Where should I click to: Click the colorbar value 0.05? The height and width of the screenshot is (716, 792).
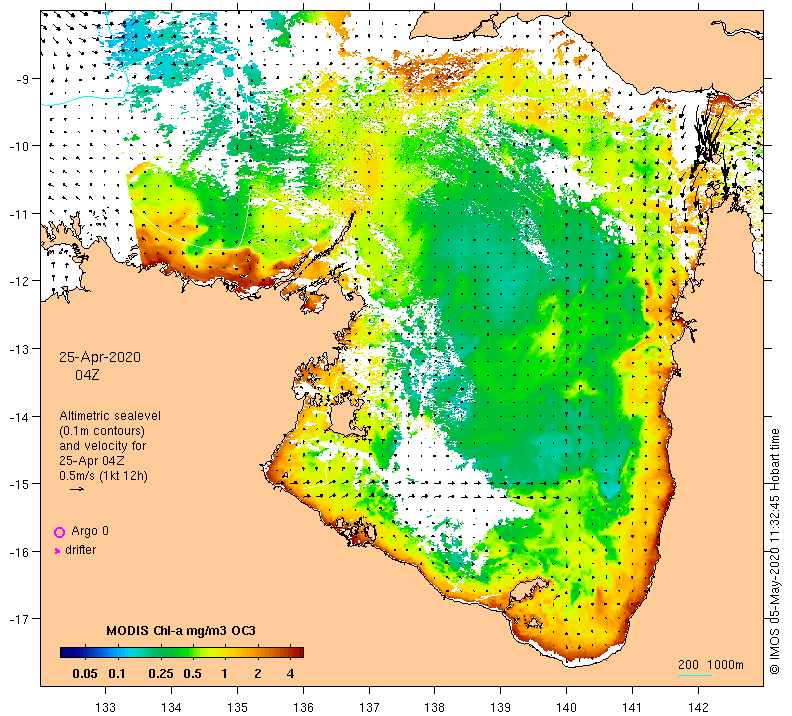pos(85,674)
